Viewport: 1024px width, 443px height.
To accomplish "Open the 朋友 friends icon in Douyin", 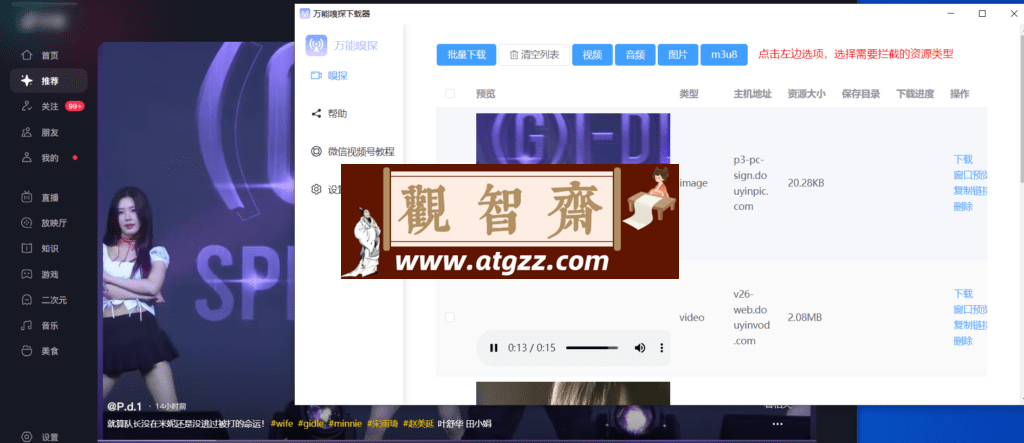I will [x=27, y=133].
